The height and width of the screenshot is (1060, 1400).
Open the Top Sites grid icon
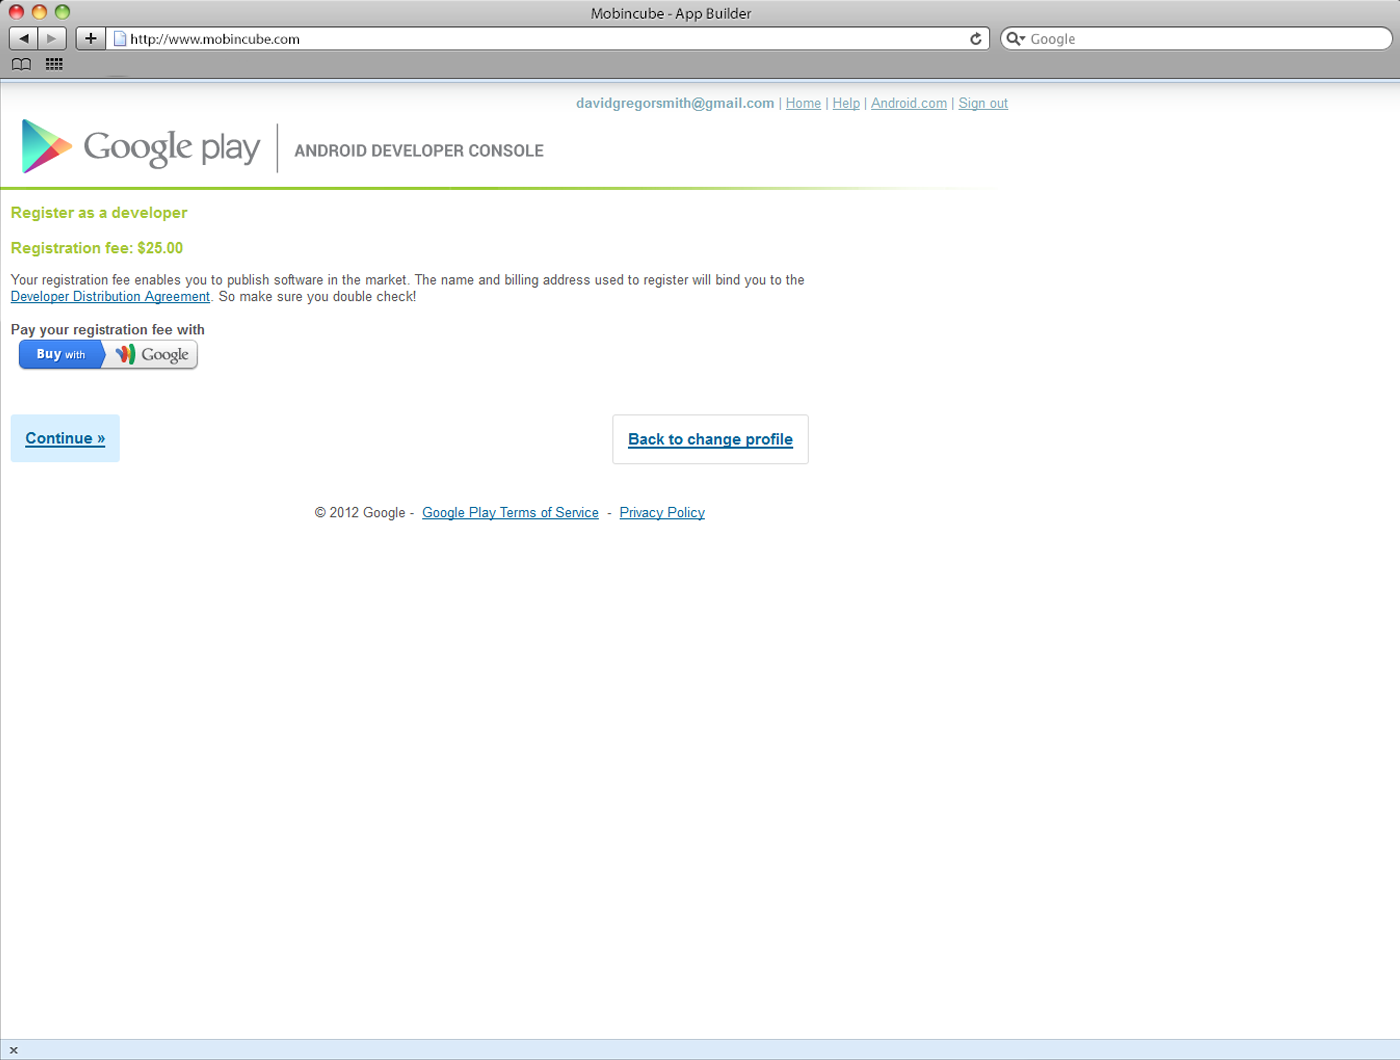(x=54, y=64)
